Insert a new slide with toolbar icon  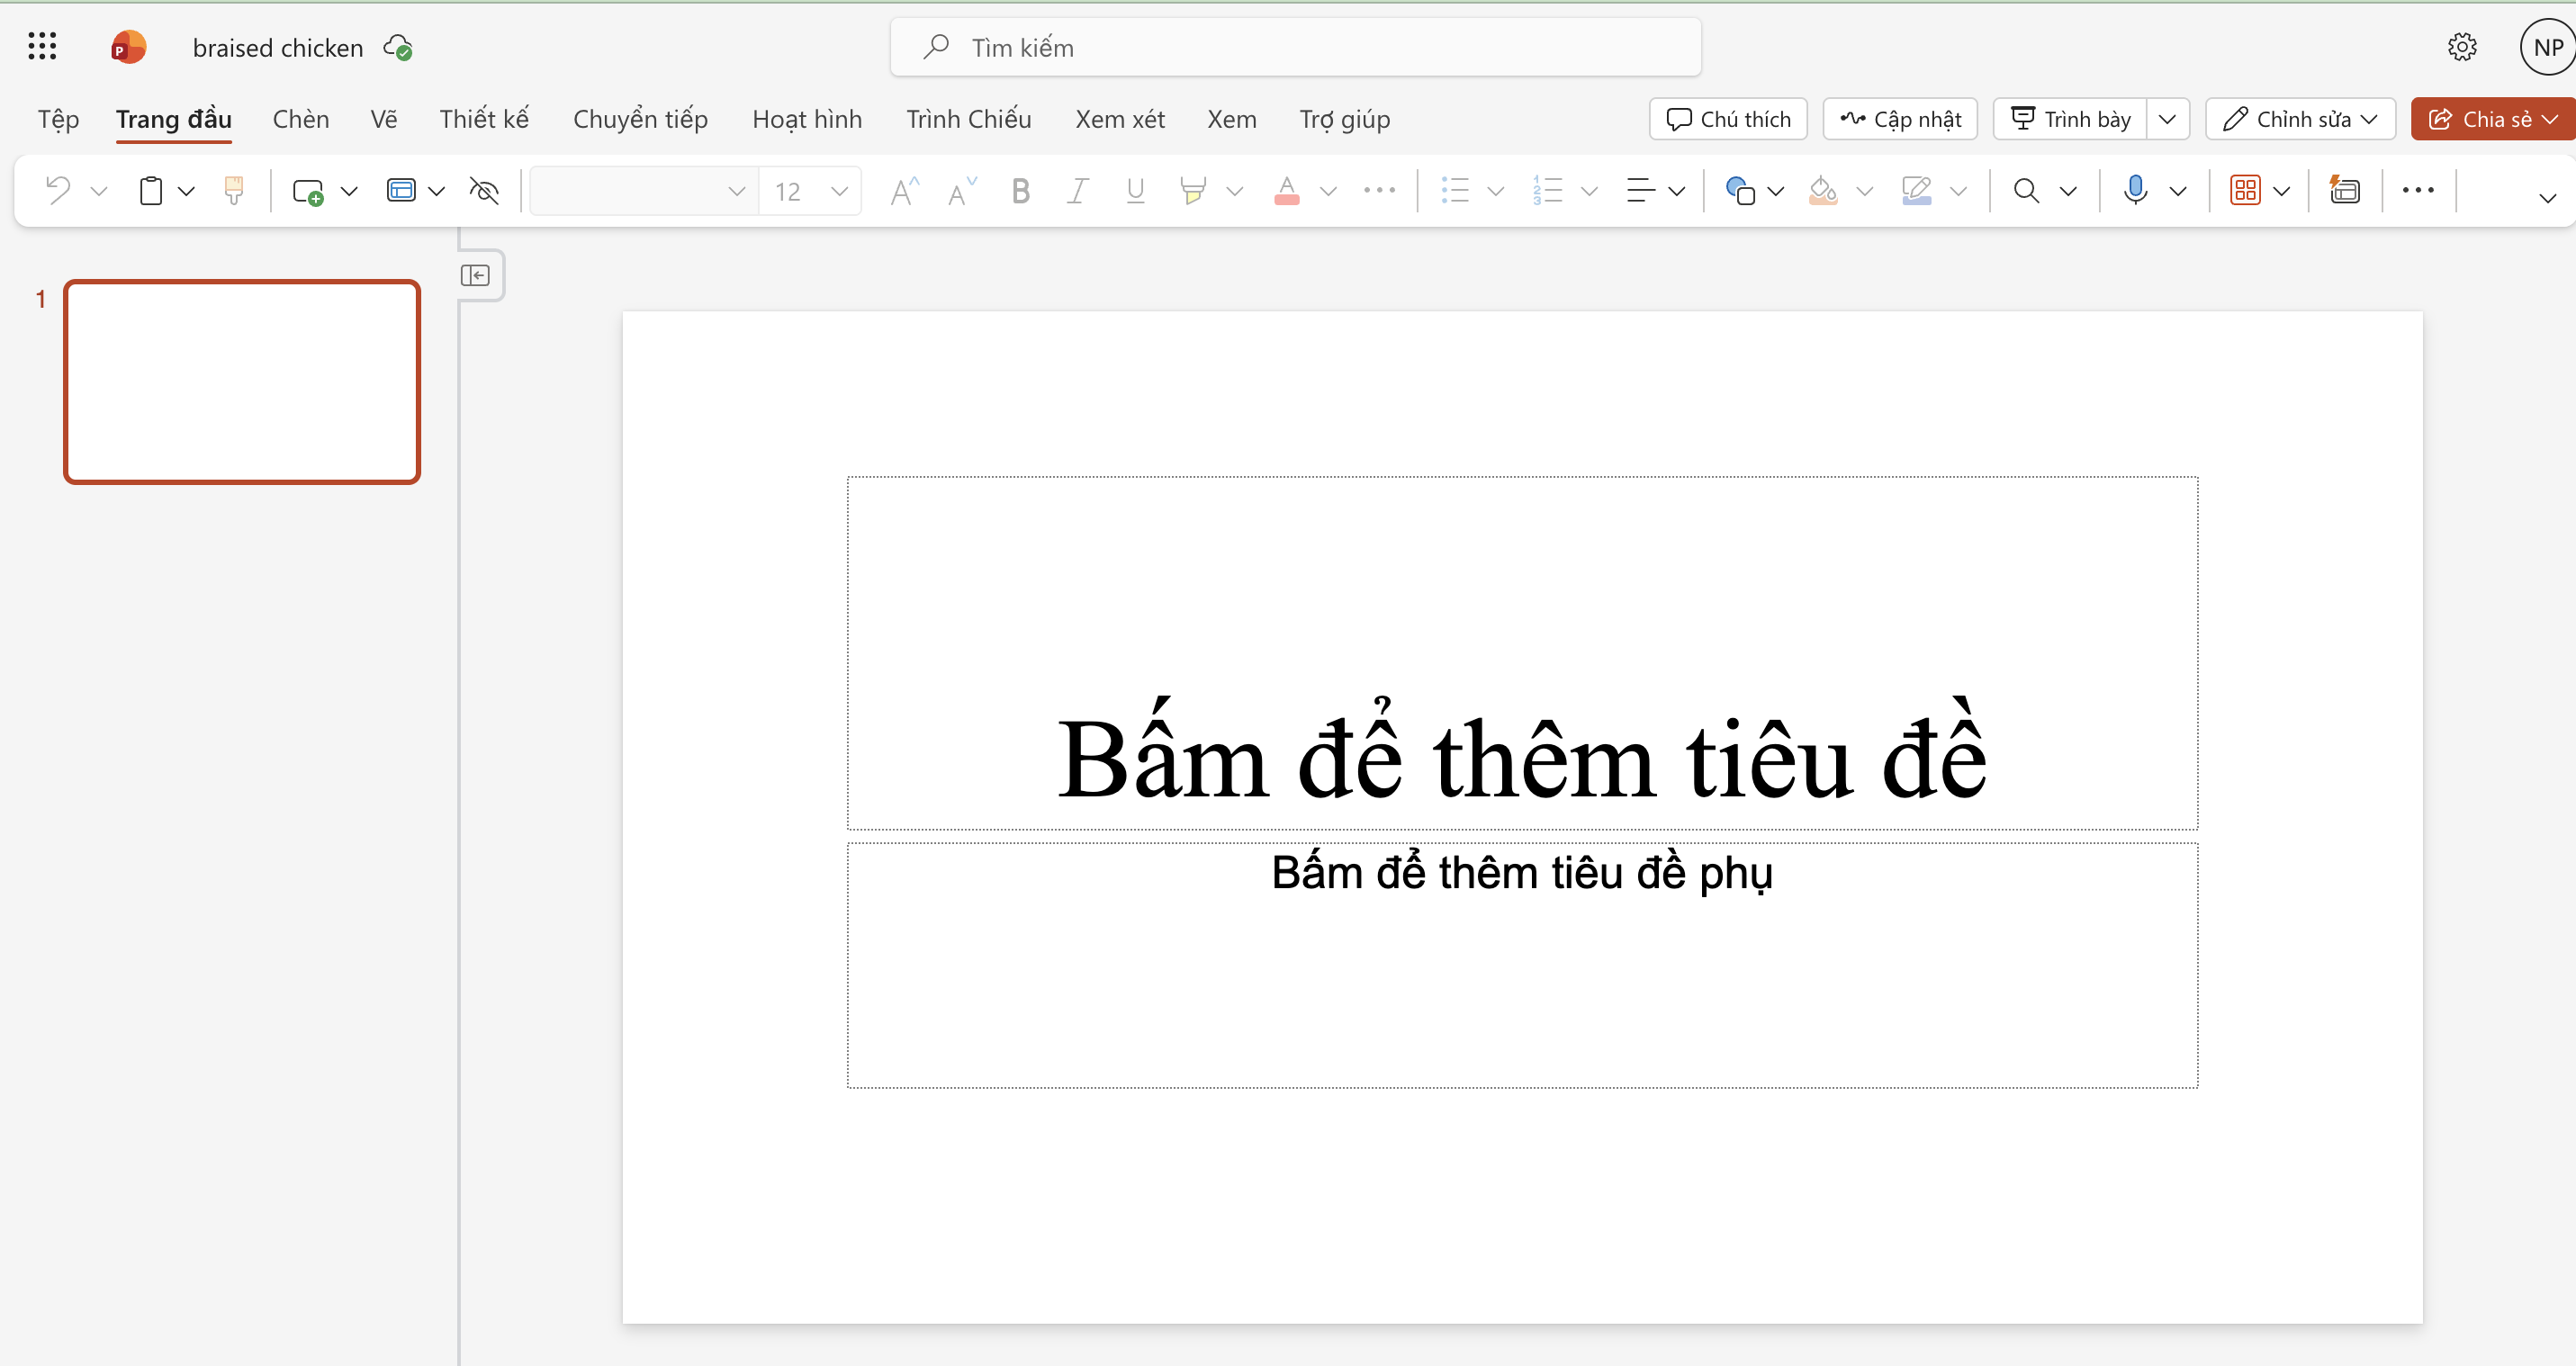pos(307,190)
